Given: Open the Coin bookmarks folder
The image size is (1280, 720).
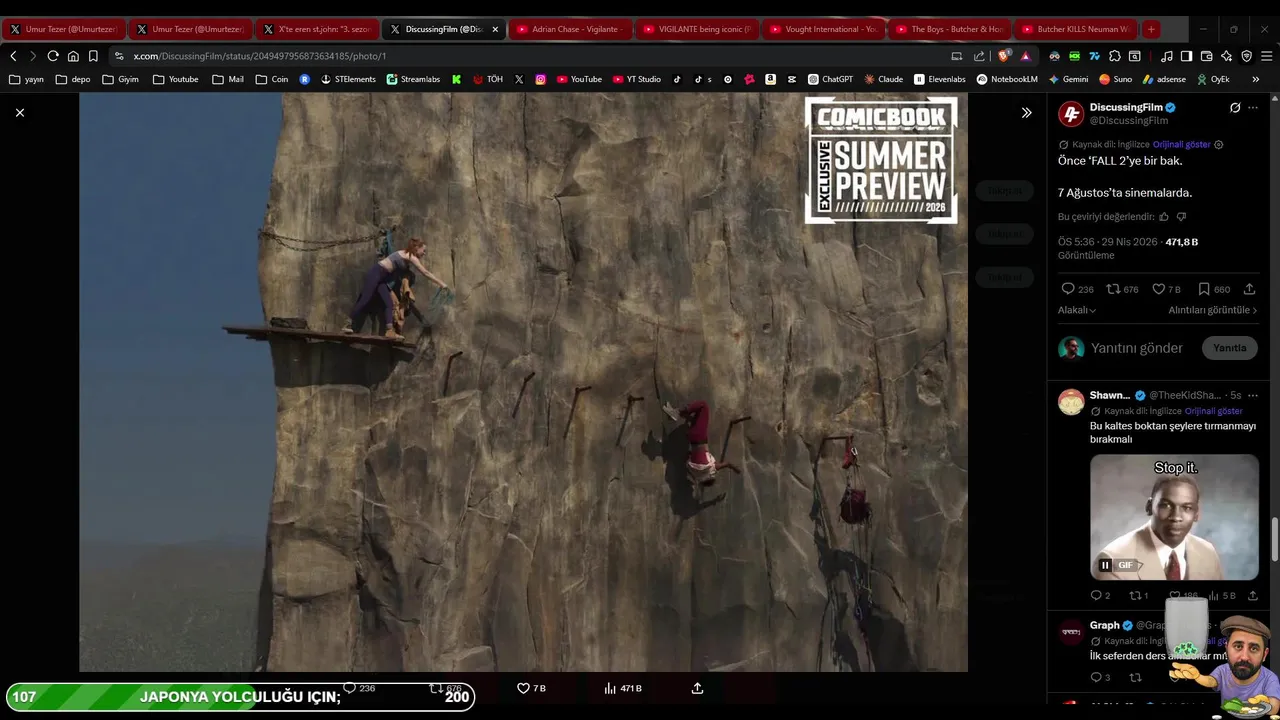Looking at the screenshot, I should pyautogui.click(x=272, y=79).
